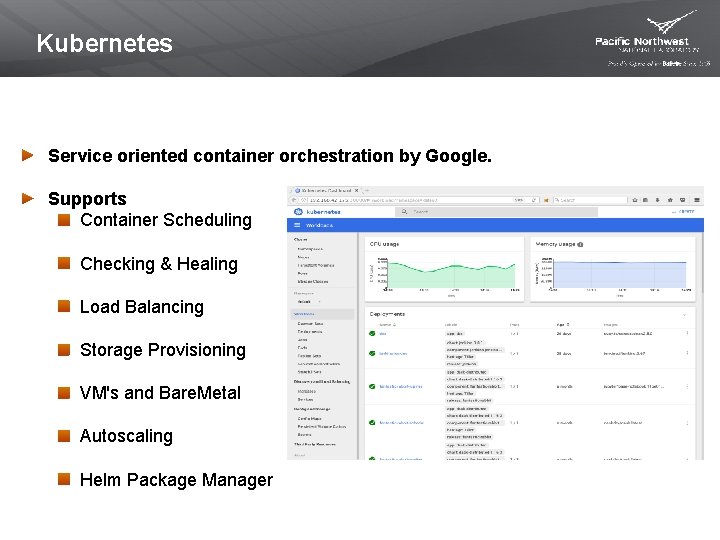Open the browser hamburger menu icon
The image size is (720, 540).
[x=697, y=200]
